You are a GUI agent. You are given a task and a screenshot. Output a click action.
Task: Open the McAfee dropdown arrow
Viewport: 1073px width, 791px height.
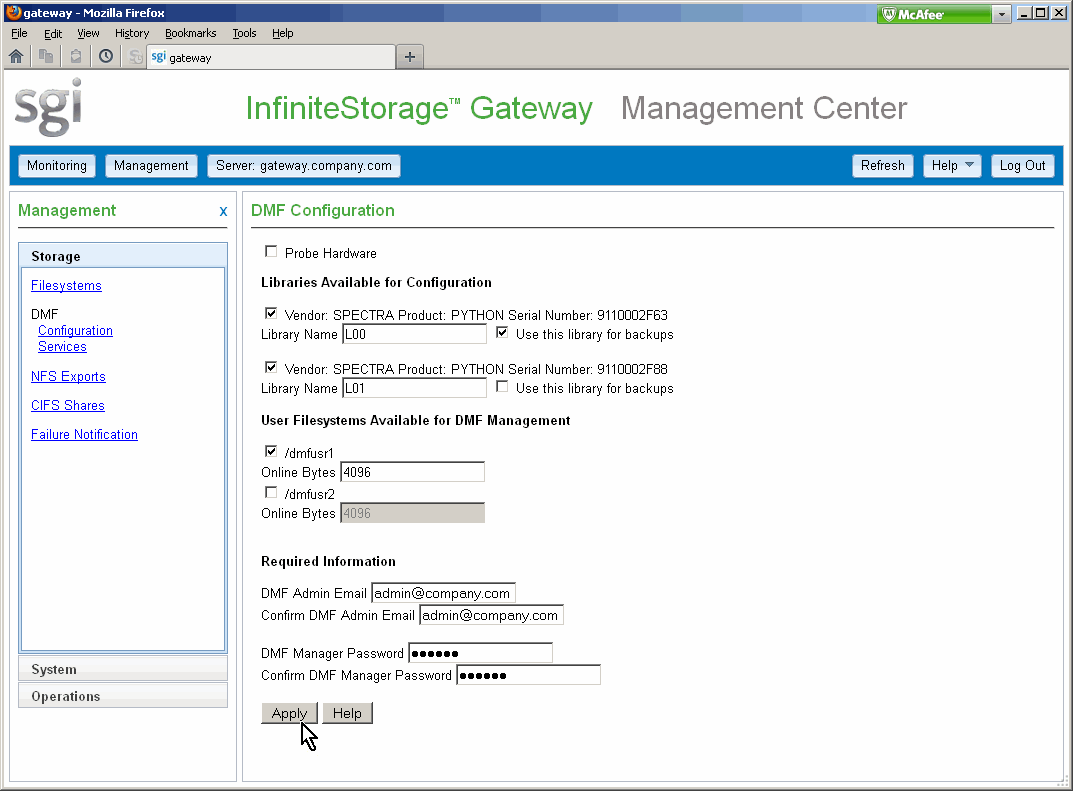coord(1002,14)
